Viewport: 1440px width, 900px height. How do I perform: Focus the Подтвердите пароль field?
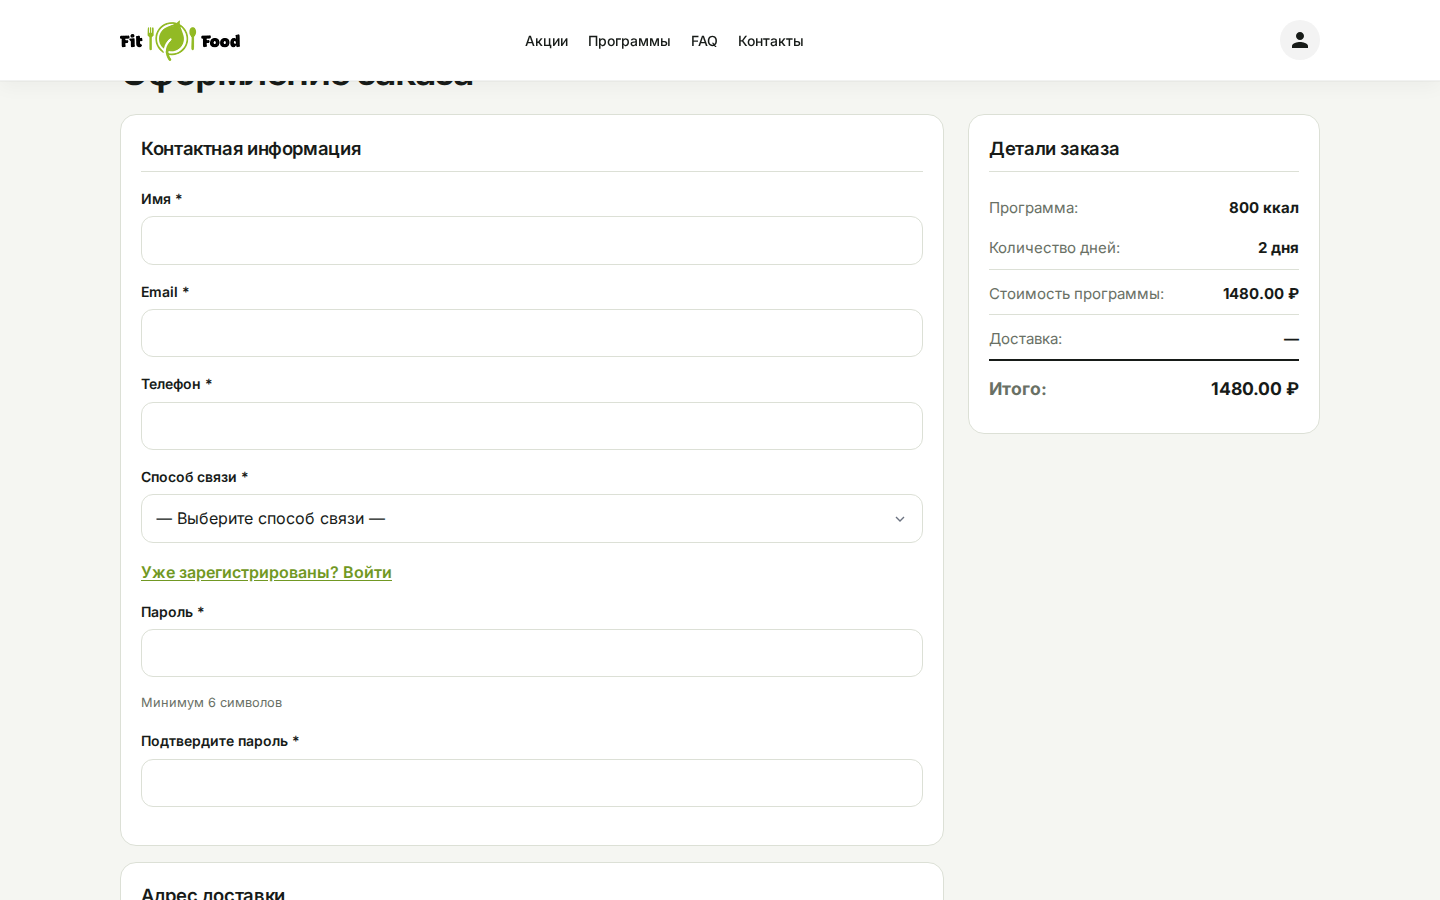532,783
